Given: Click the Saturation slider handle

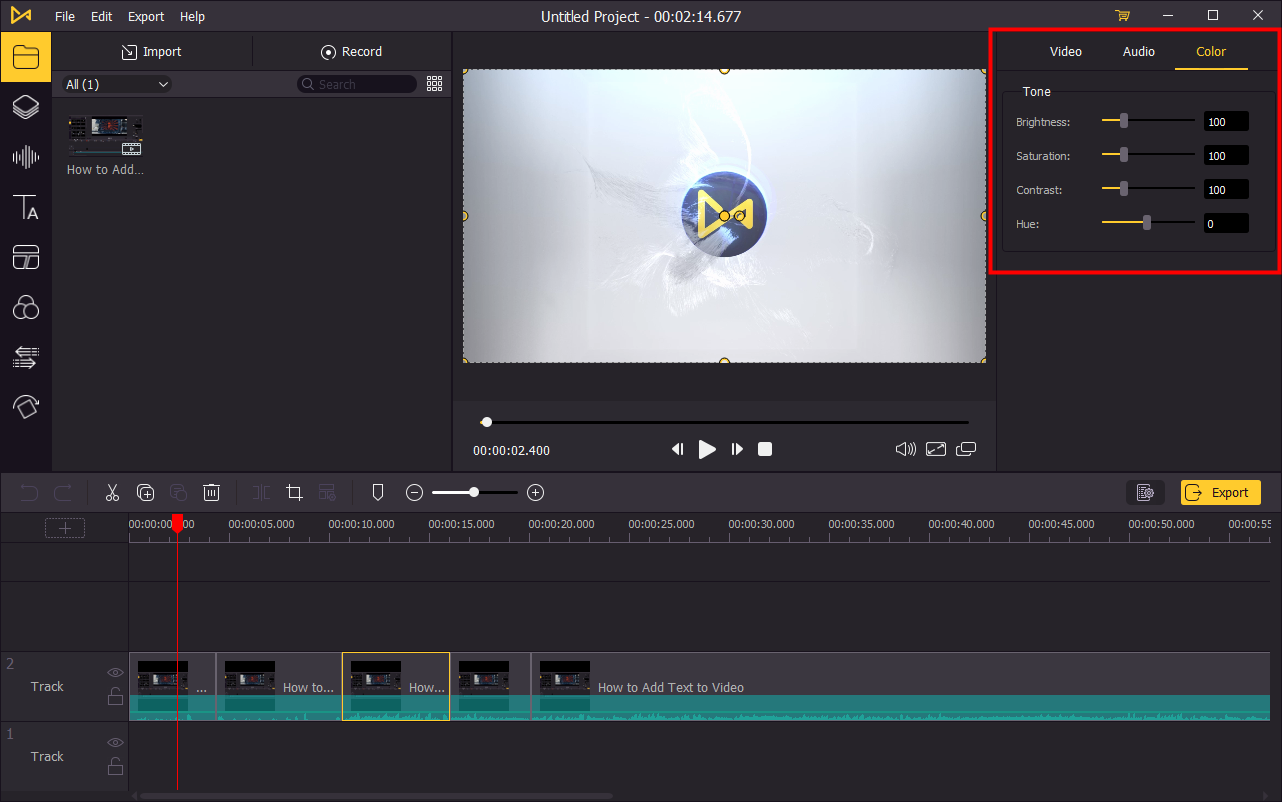Looking at the screenshot, I should (1124, 155).
